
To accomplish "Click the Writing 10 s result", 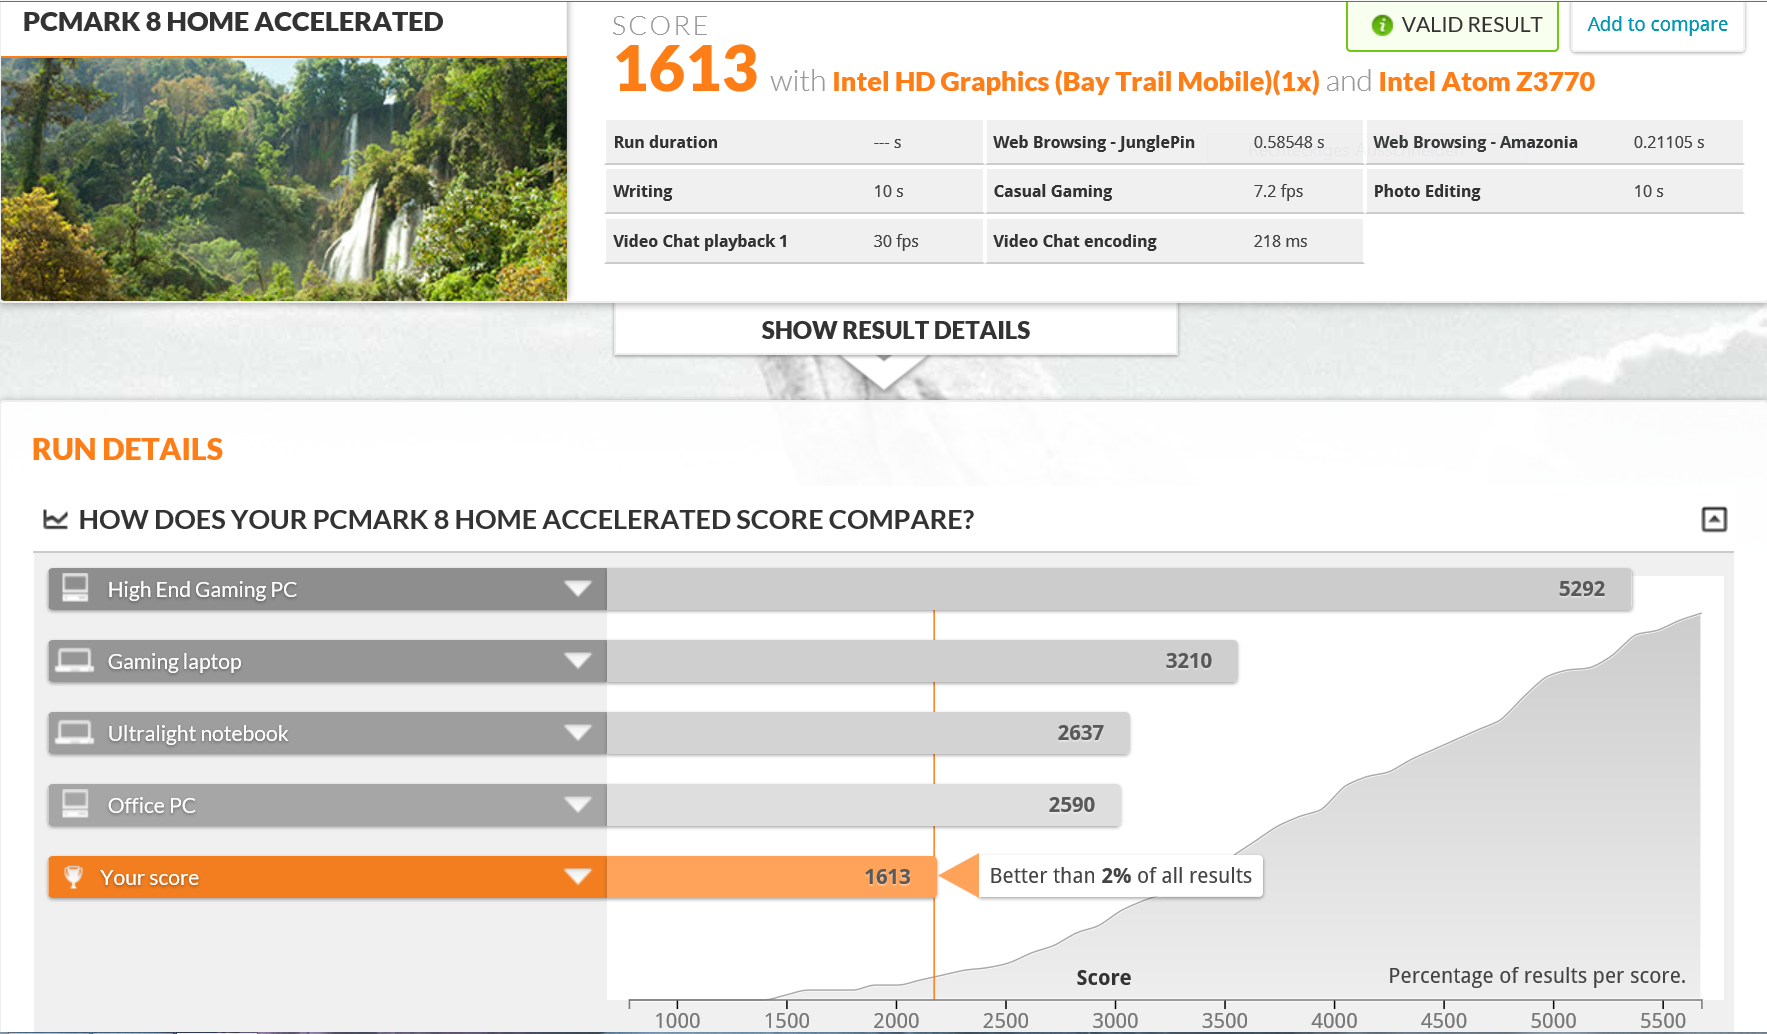I will (x=794, y=191).
